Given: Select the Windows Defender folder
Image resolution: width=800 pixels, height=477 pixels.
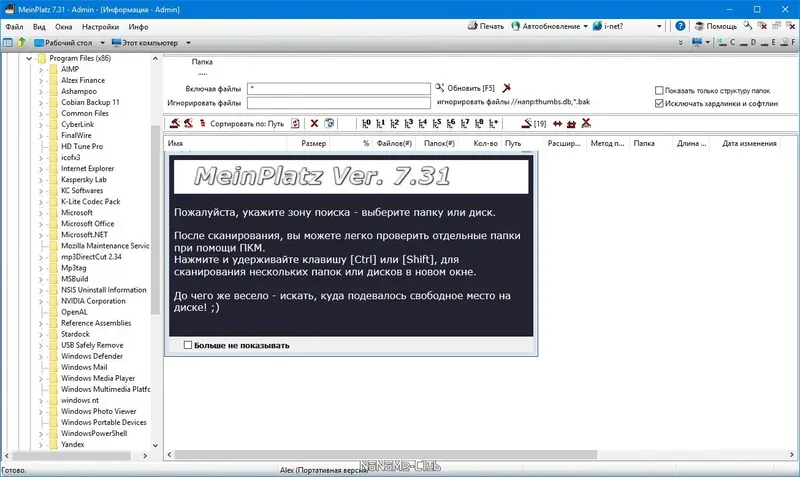Looking at the screenshot, I should [x=92, y=356].
